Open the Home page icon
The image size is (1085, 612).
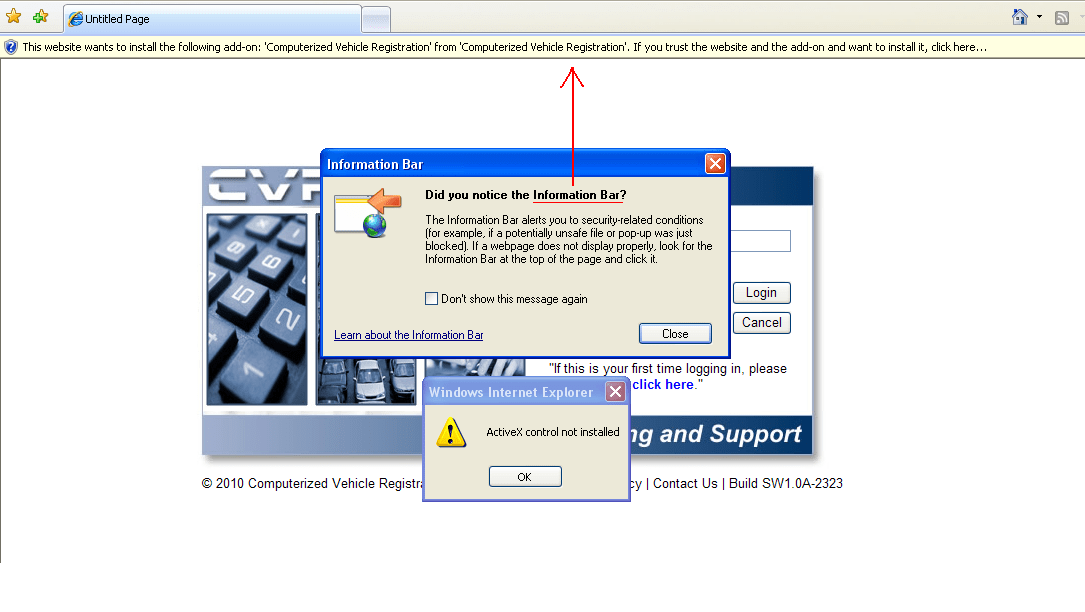coord(1019,17)
